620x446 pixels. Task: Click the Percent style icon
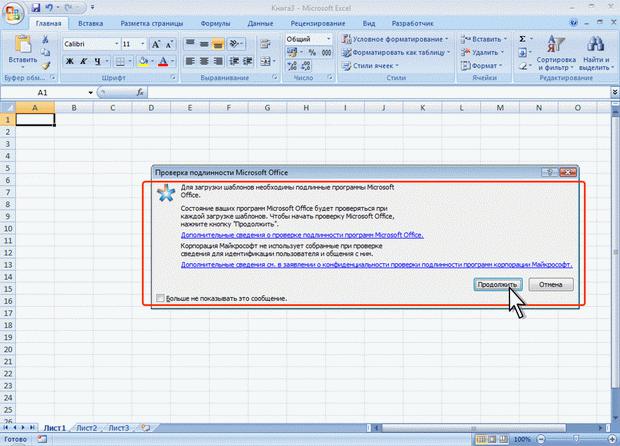(312, 52)
